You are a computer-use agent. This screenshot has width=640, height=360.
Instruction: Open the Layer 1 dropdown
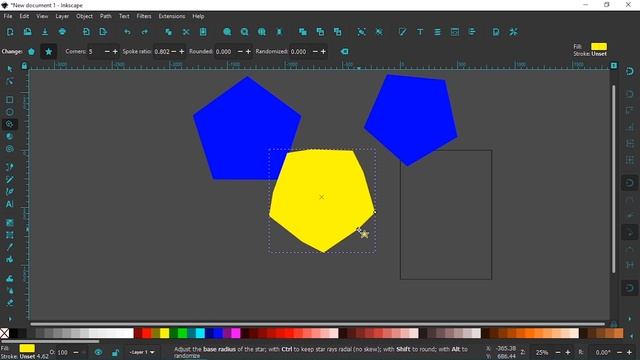click(142, 352)
